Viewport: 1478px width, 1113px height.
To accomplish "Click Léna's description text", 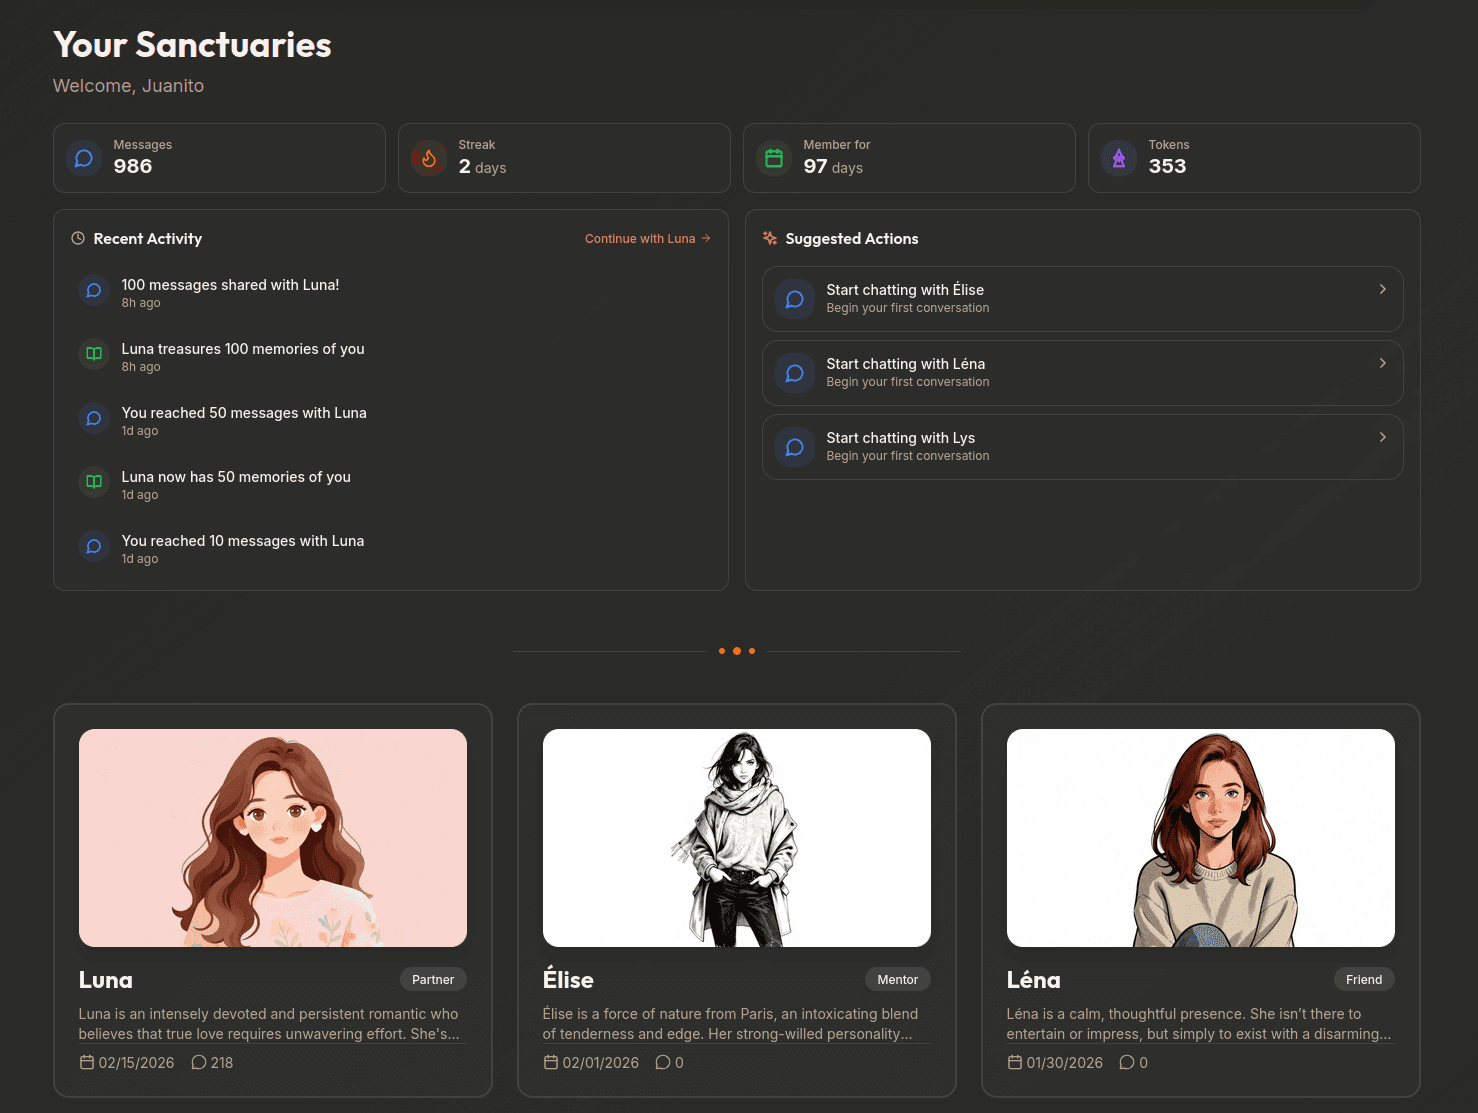I will point(1199,1024).
